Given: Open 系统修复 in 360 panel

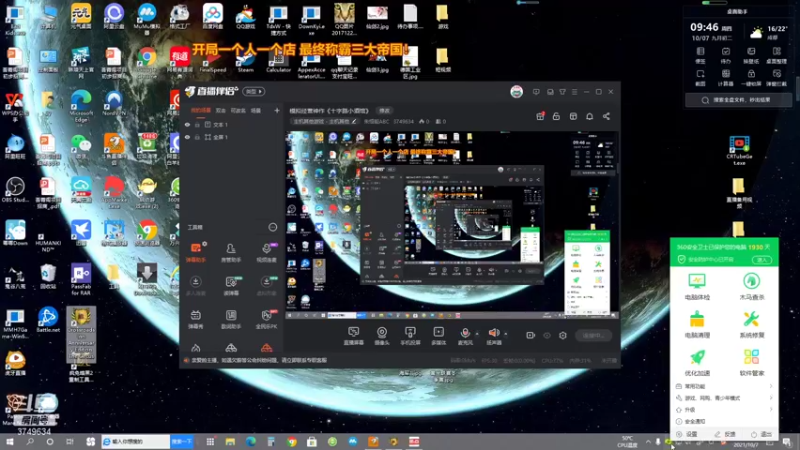Looking at the screenshot, I should [751, 324].
